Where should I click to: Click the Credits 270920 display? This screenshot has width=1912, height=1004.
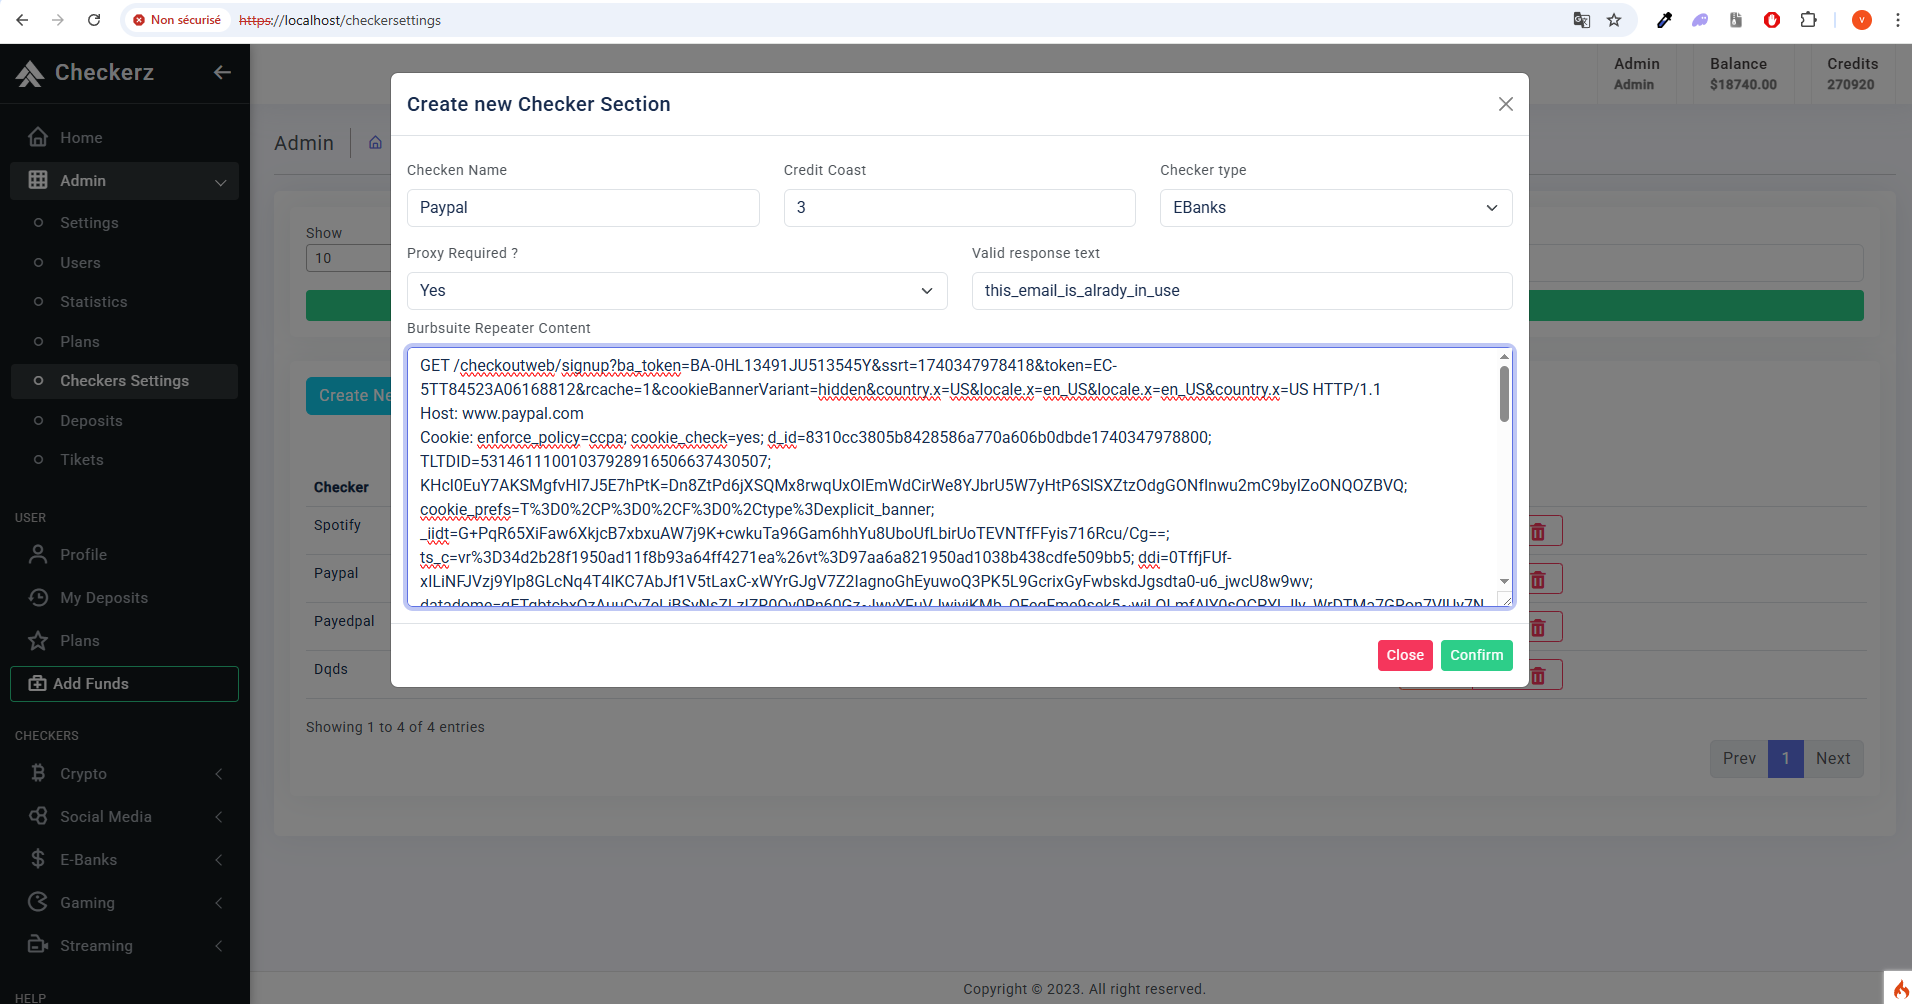(1852, 74)
